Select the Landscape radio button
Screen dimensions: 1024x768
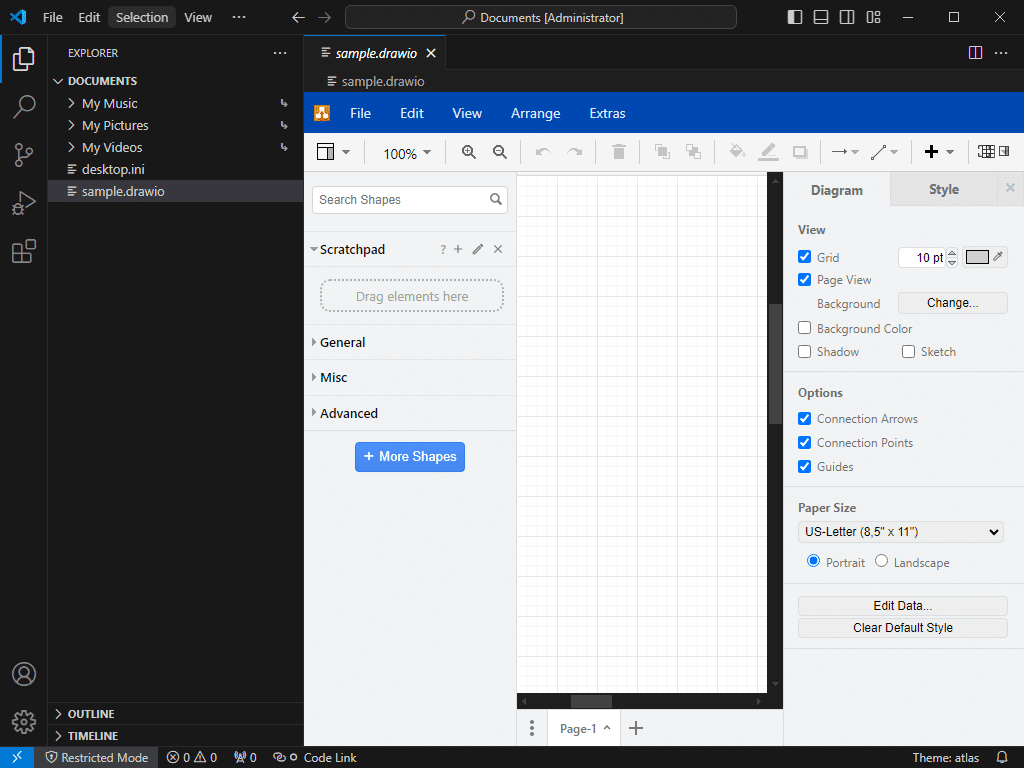[882, 561]
